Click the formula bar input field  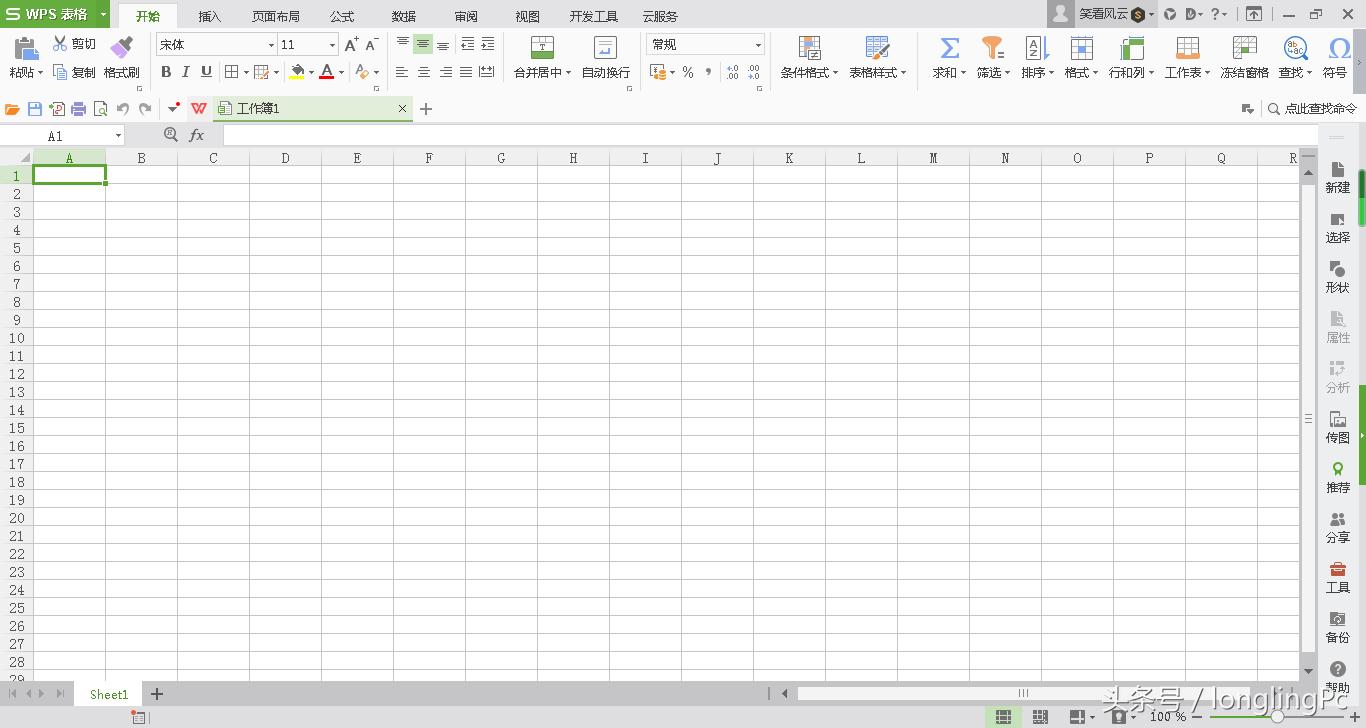(x=768, y=135)
